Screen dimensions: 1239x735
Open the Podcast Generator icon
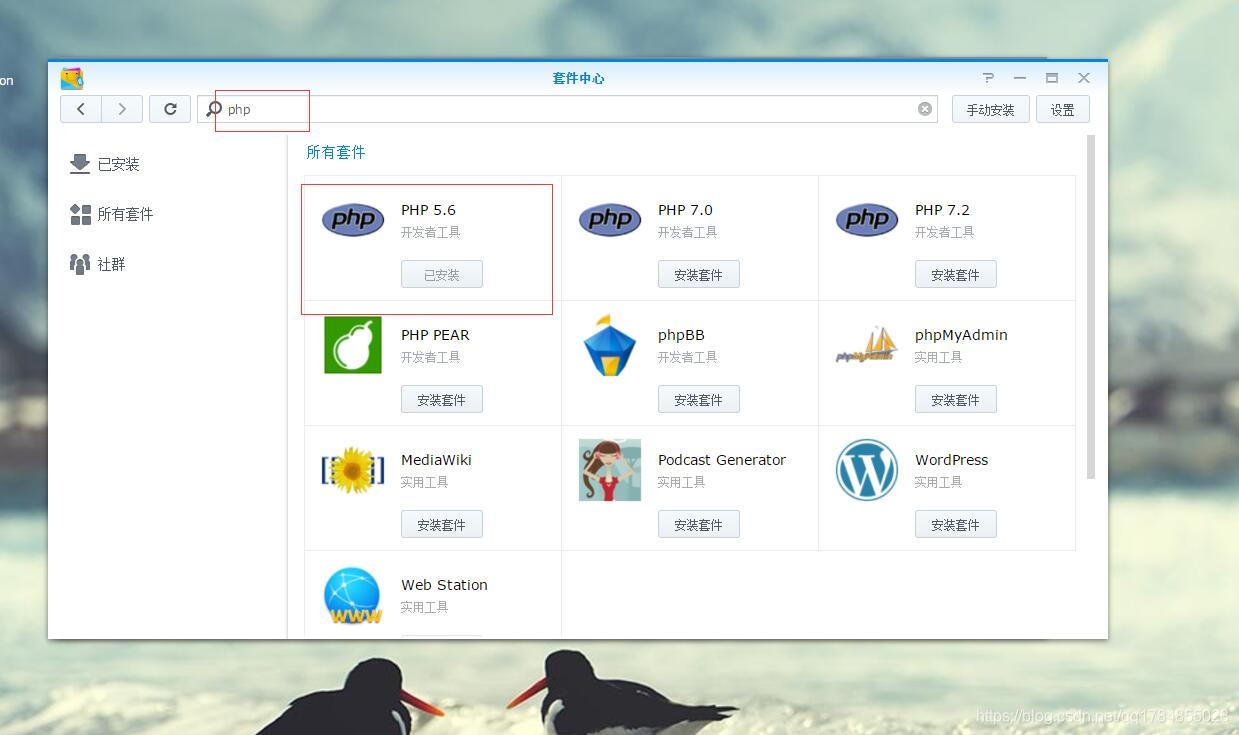point(609,470)
